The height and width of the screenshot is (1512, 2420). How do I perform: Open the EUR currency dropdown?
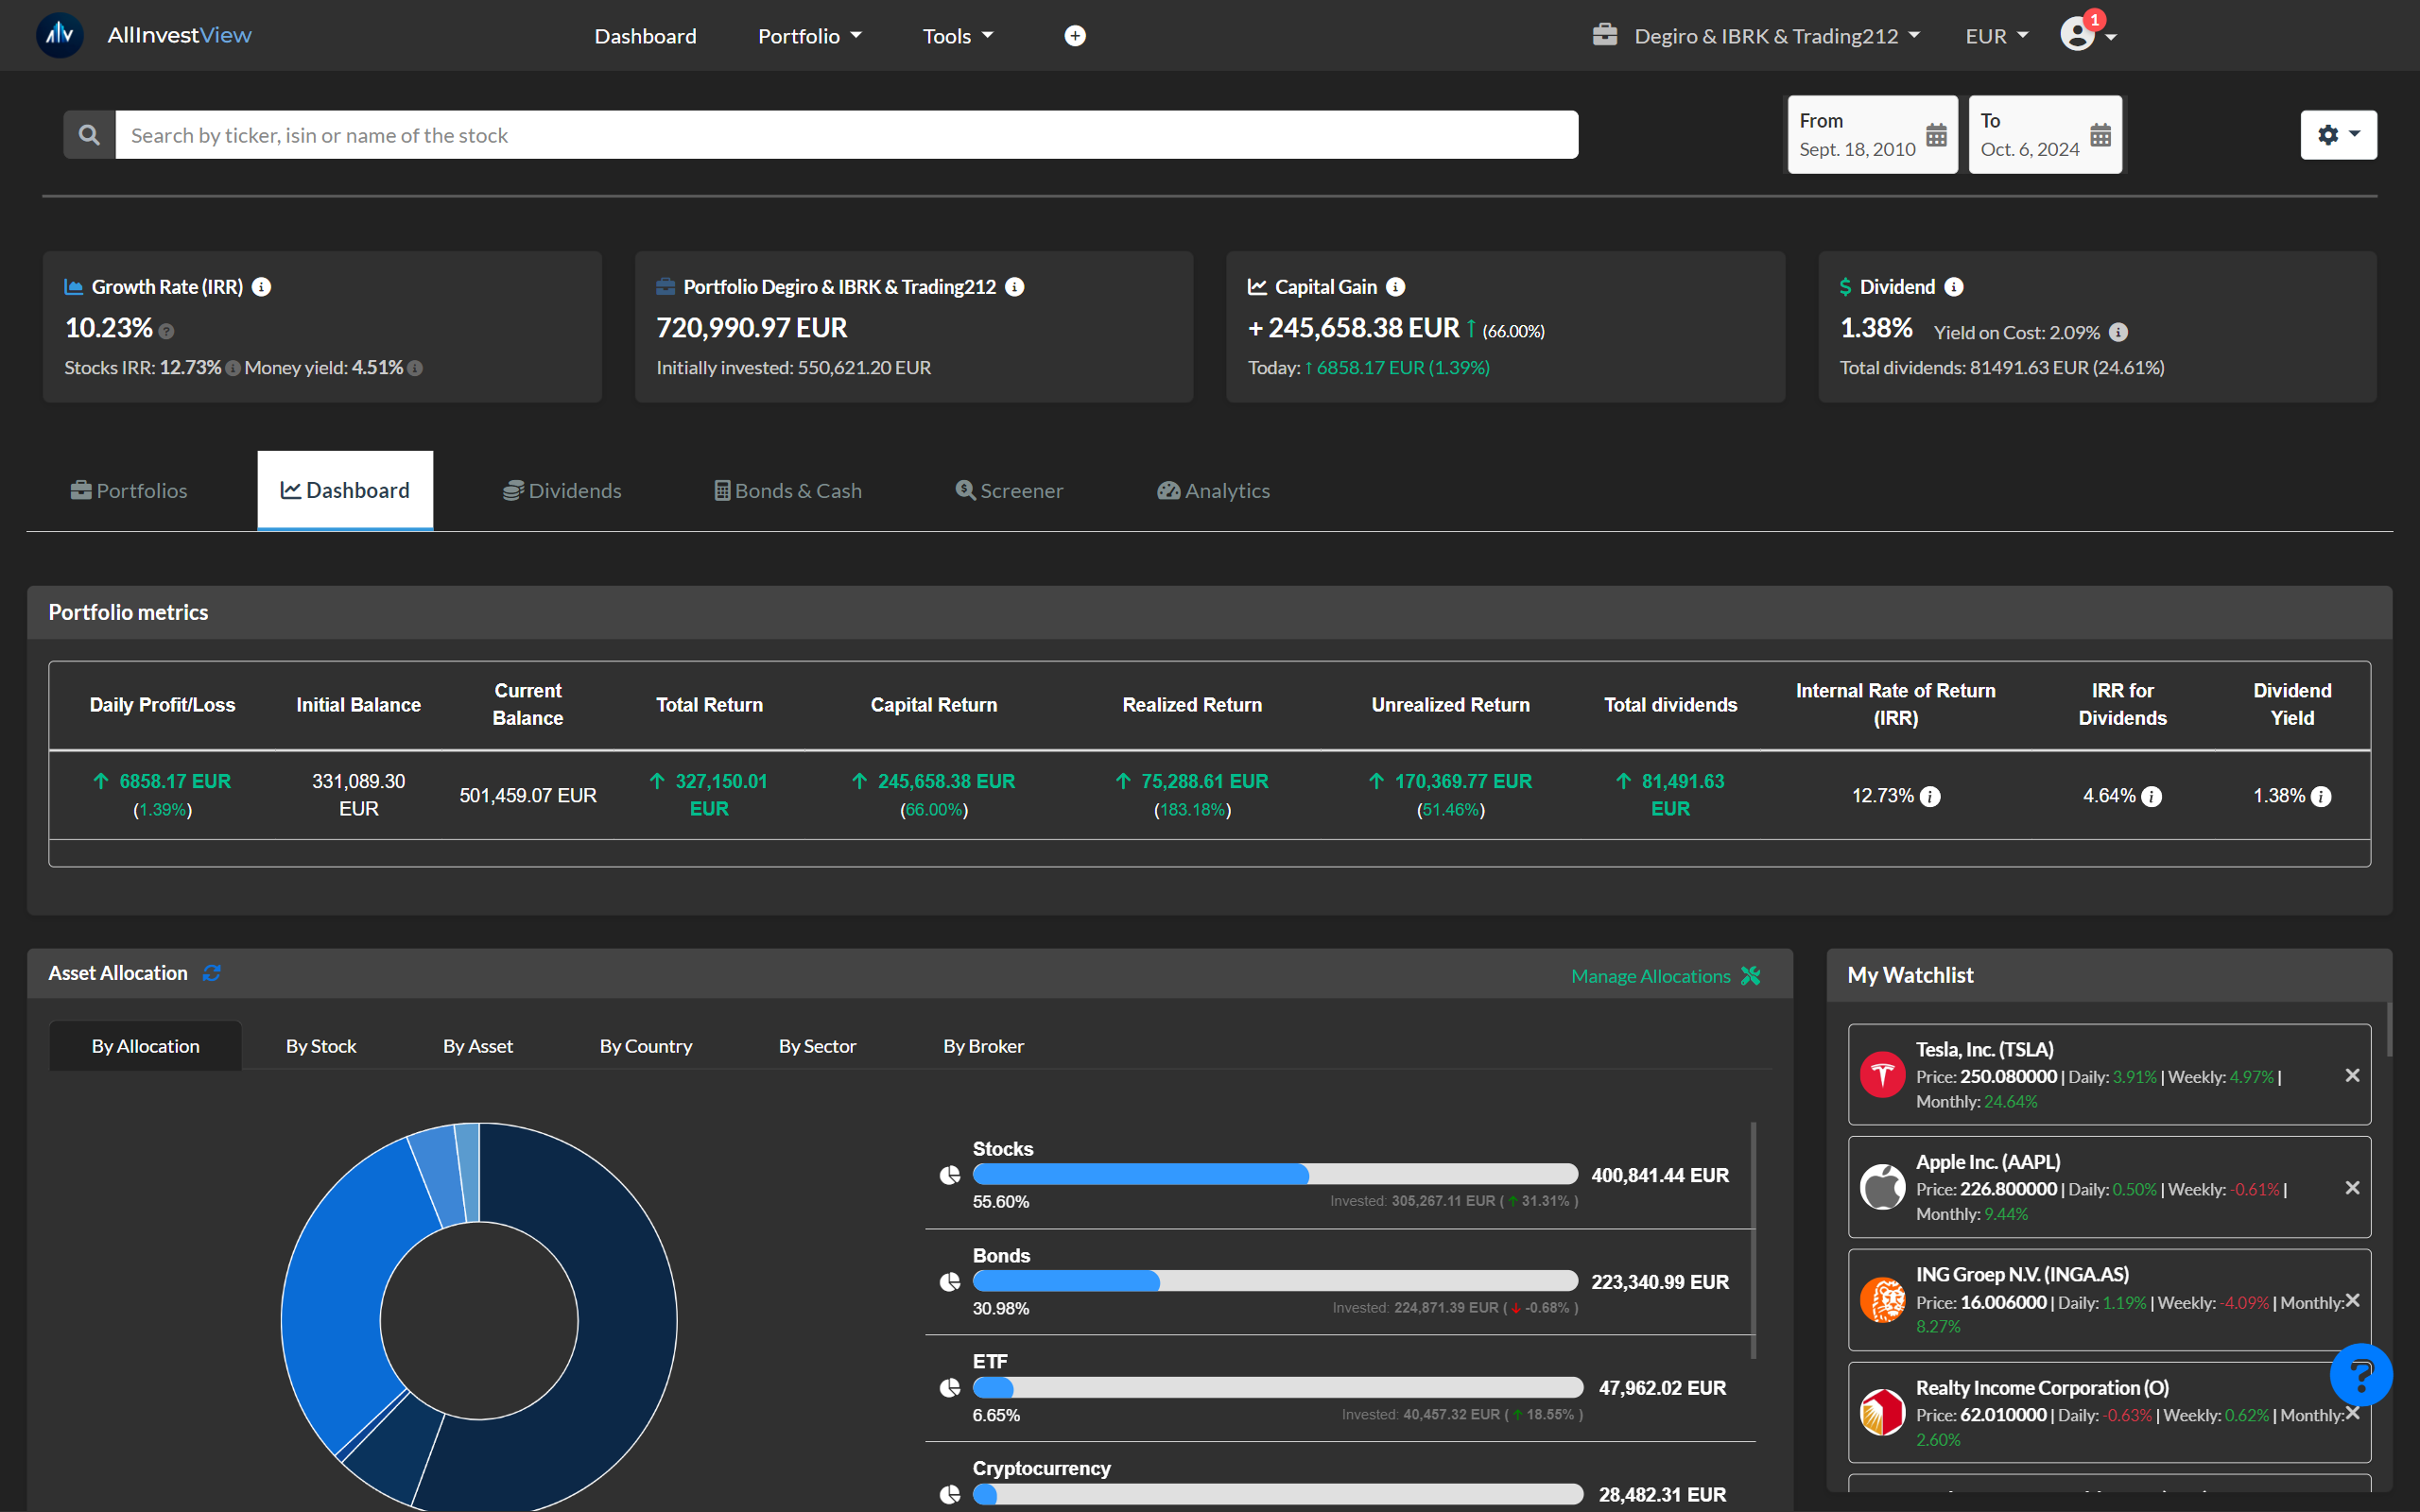pyautogui.click(x=1996, y=36)
